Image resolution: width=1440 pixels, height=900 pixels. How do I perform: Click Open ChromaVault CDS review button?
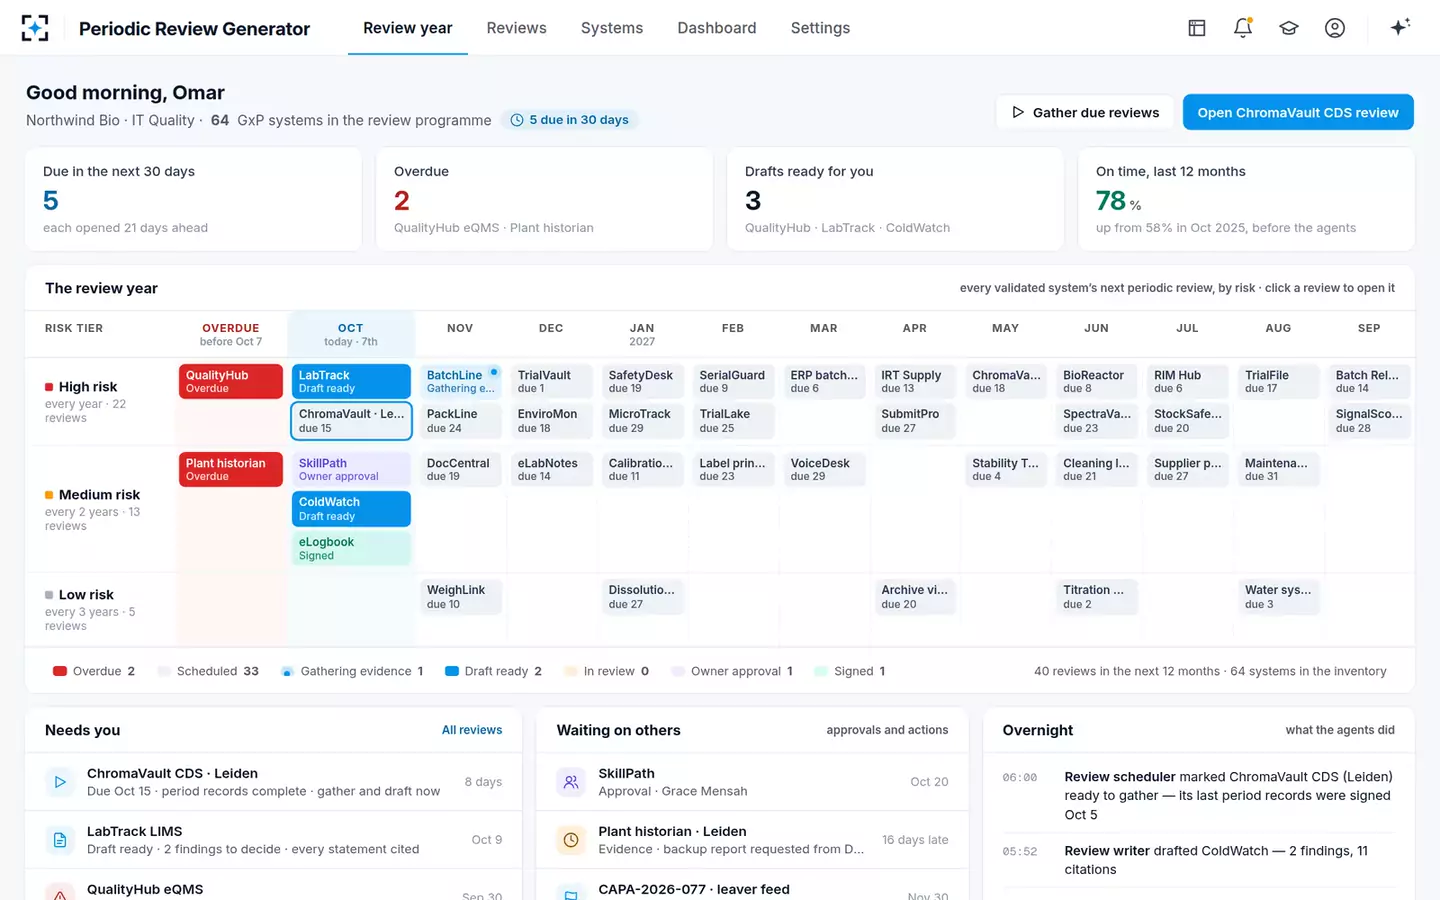[x=1298, y=112]
